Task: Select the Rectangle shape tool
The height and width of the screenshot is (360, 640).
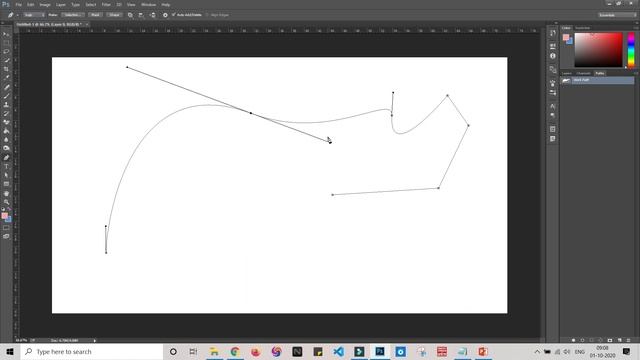Action: [x=6, y=184]
